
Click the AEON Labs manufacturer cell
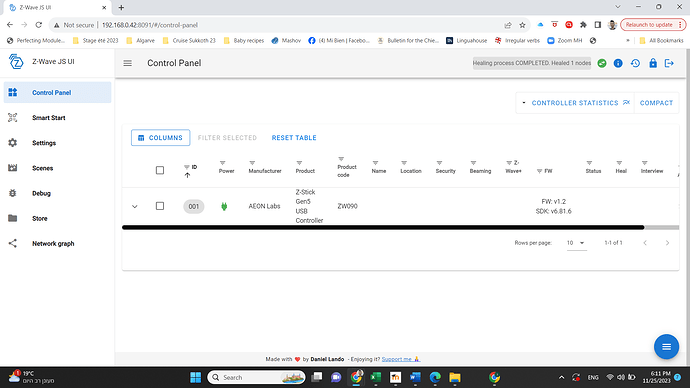pyautogui.click(x=264, y=206)
